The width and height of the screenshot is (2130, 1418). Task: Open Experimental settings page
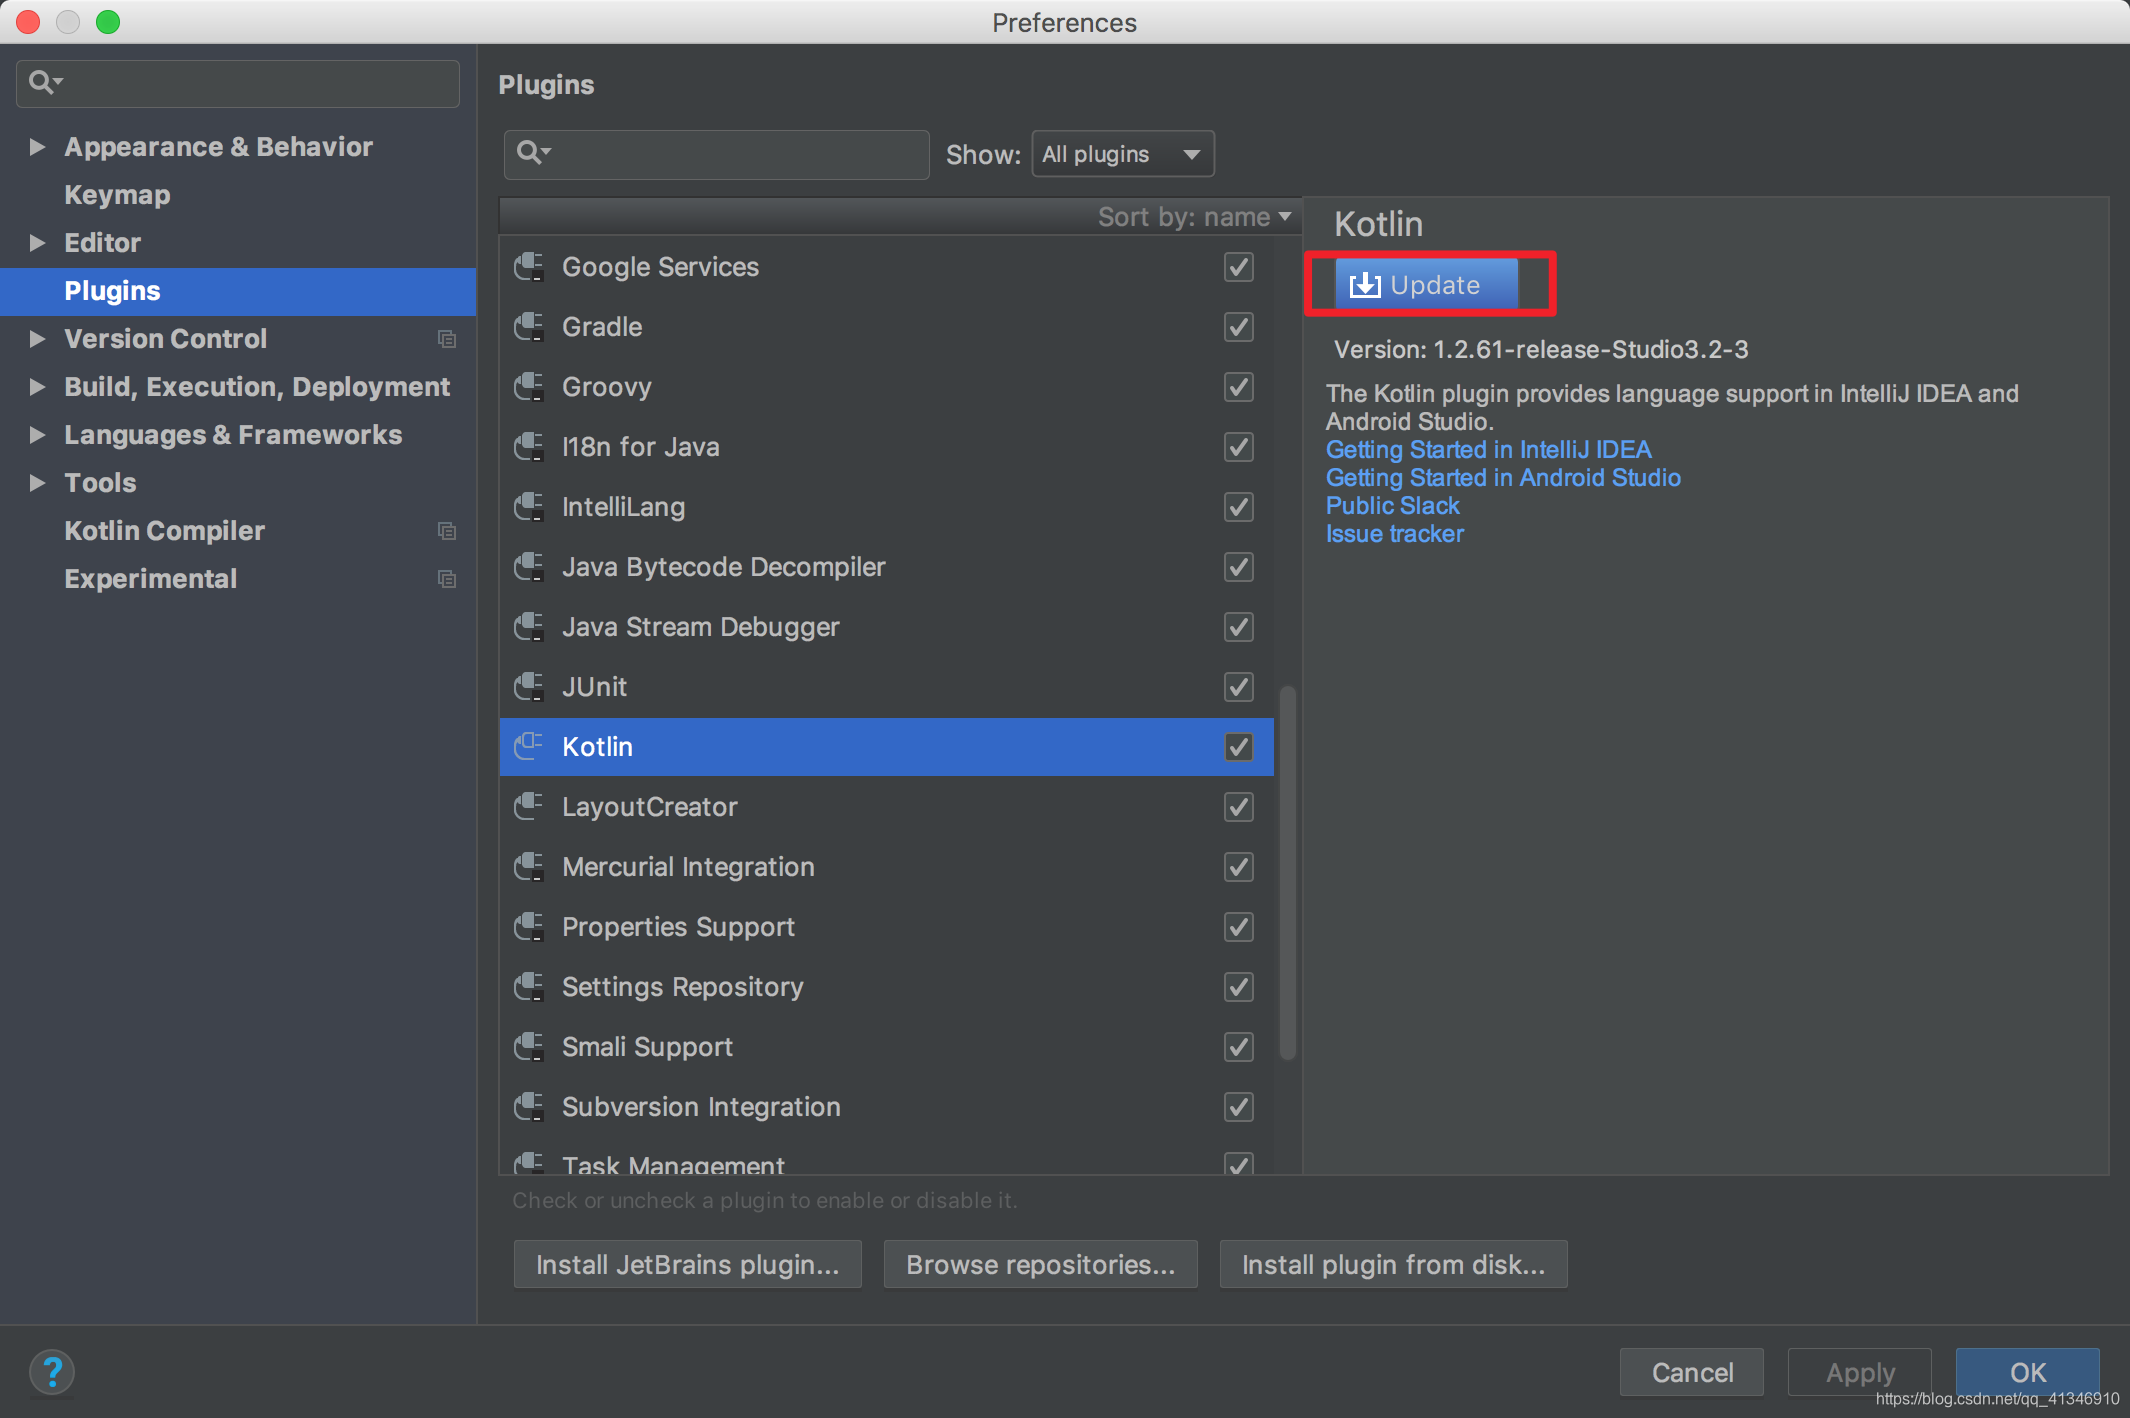pyautogui.click(x=150, y=579)
